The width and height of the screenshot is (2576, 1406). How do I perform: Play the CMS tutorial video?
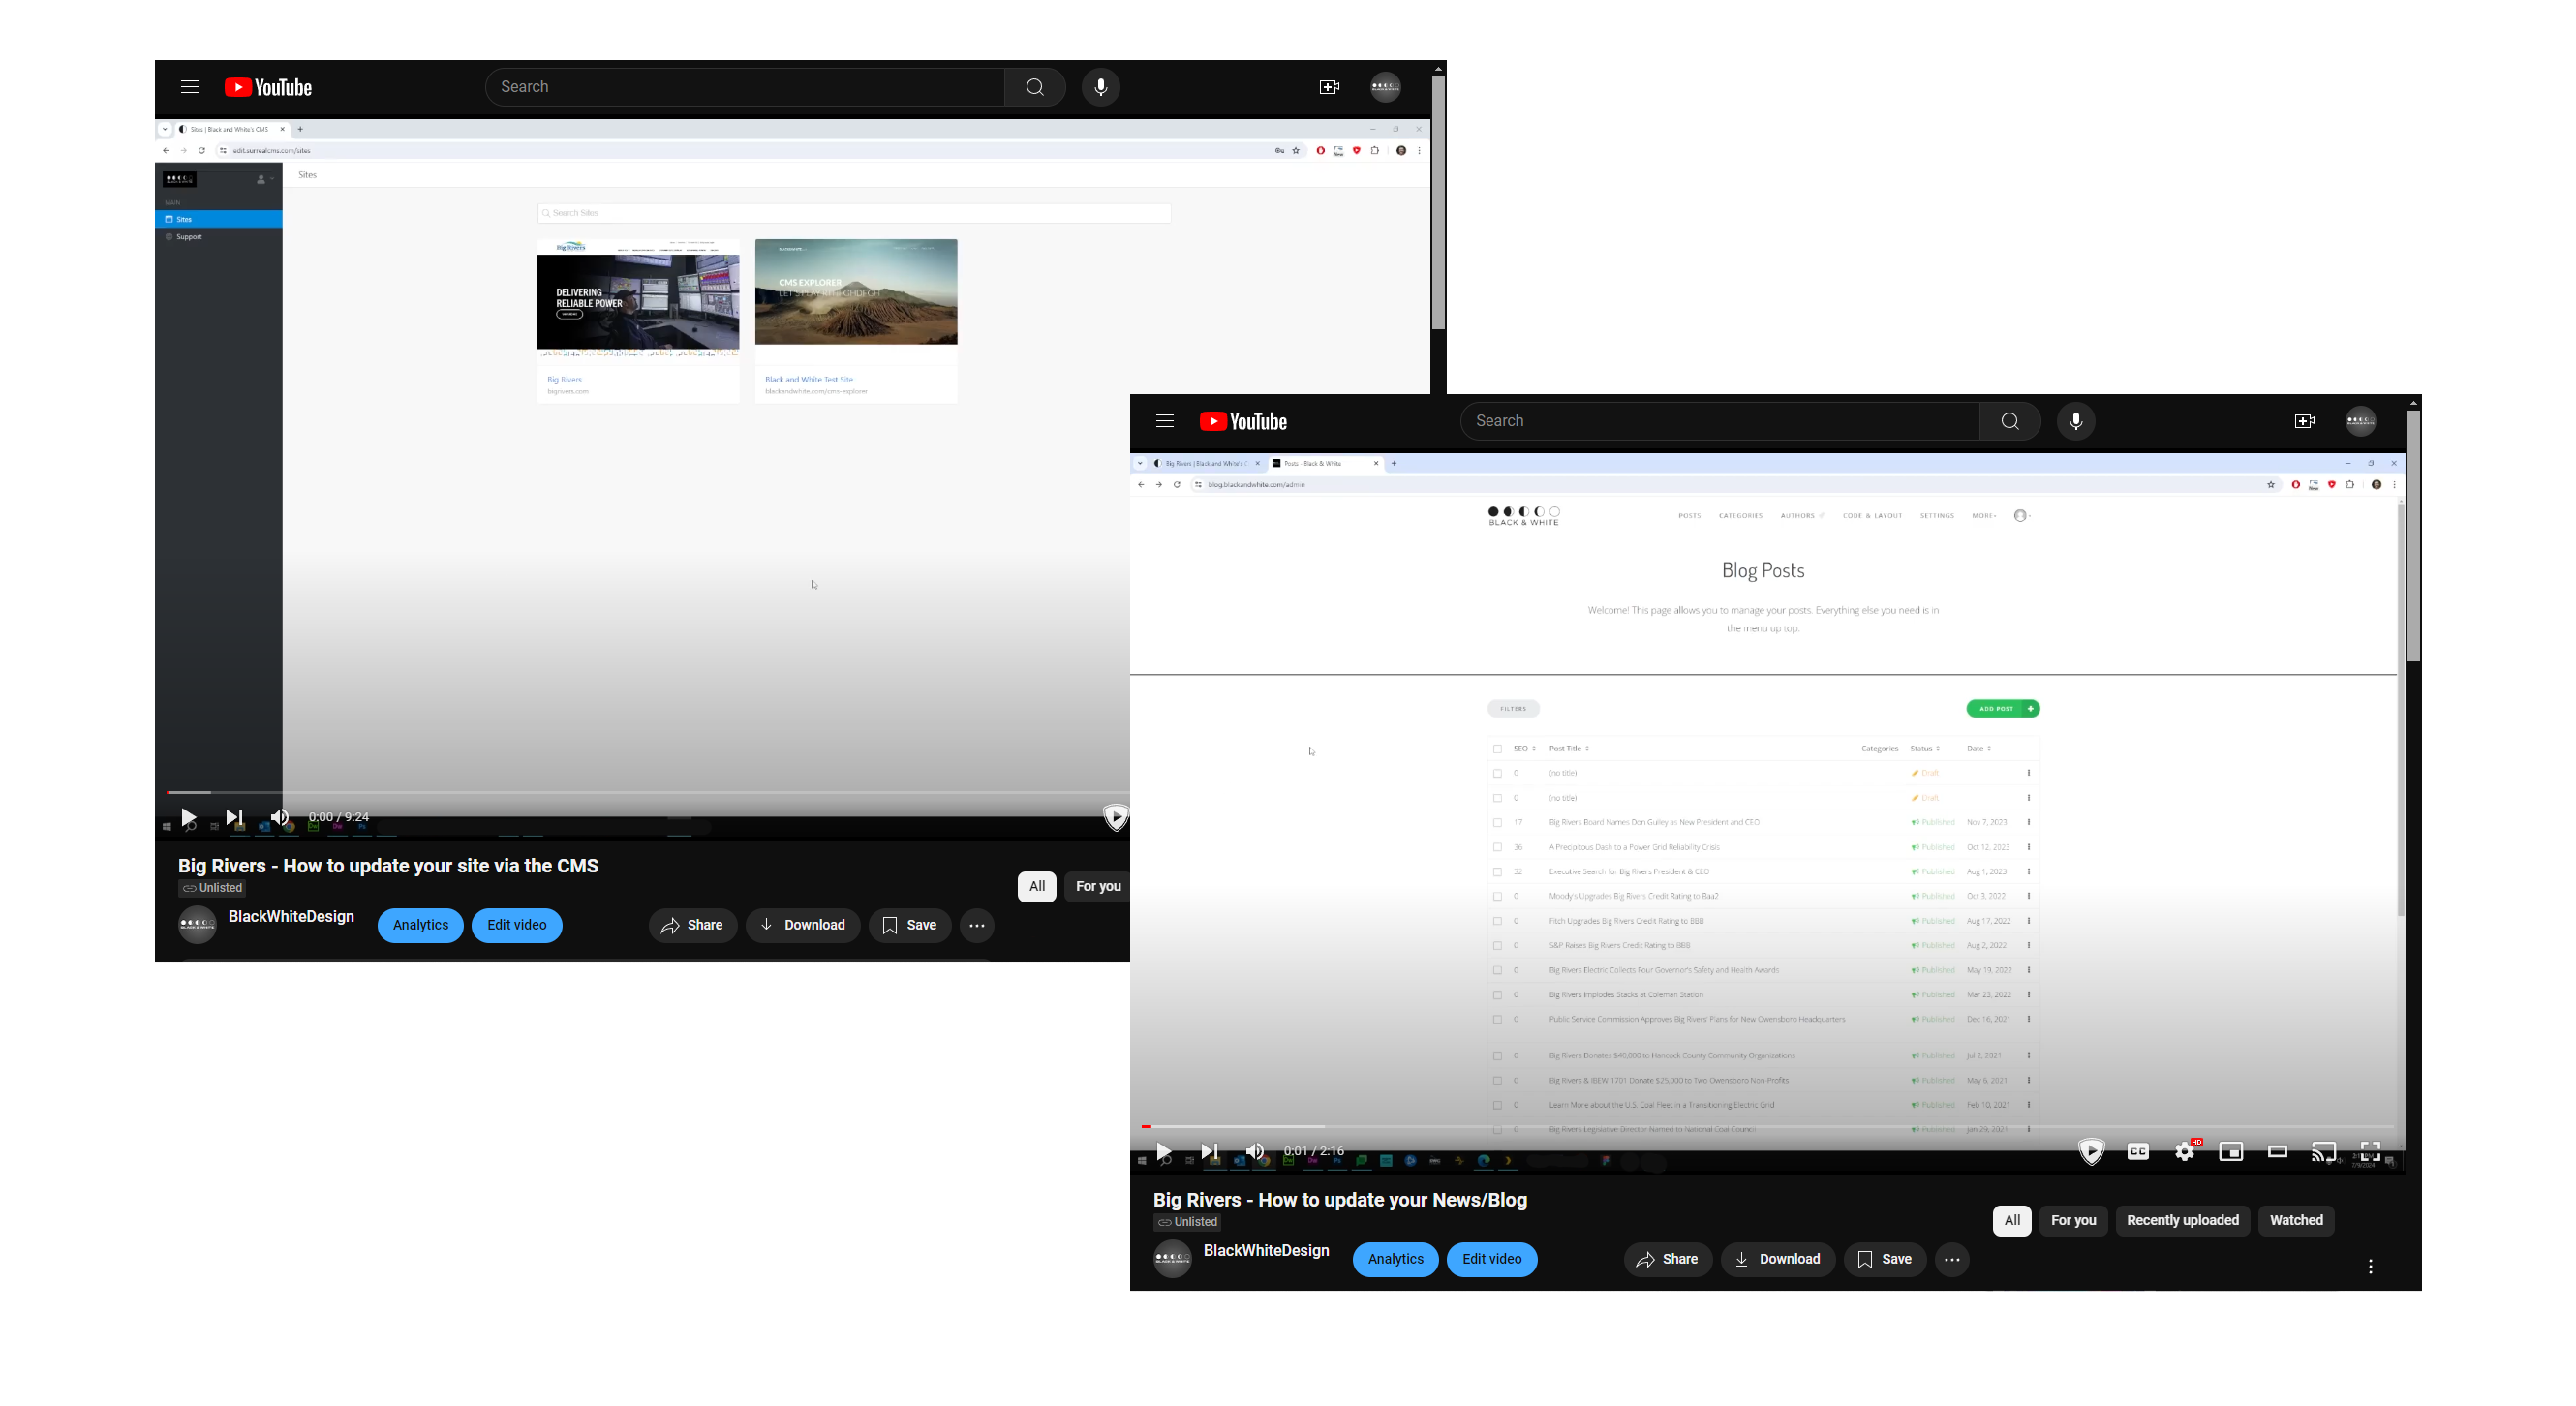(188, 817)
